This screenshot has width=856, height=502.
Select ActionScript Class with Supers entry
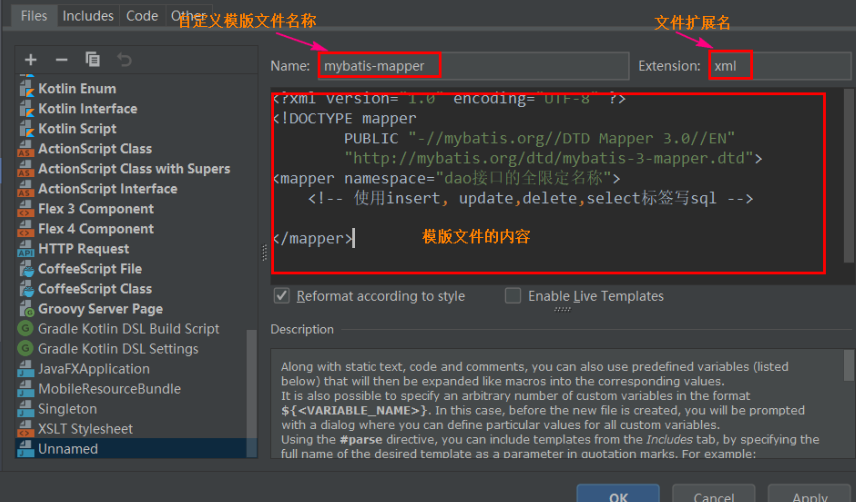pyautogui.click(x=134, y=169)
